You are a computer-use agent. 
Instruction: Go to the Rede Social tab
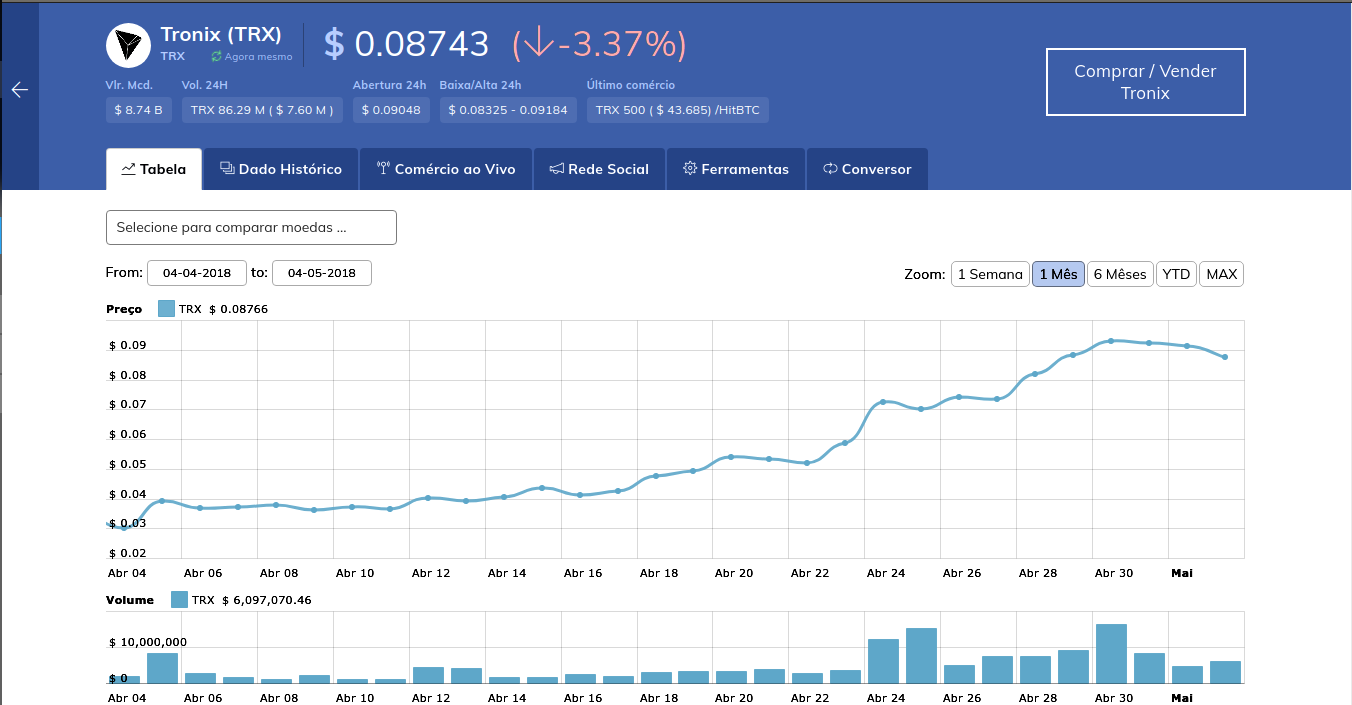599,169
